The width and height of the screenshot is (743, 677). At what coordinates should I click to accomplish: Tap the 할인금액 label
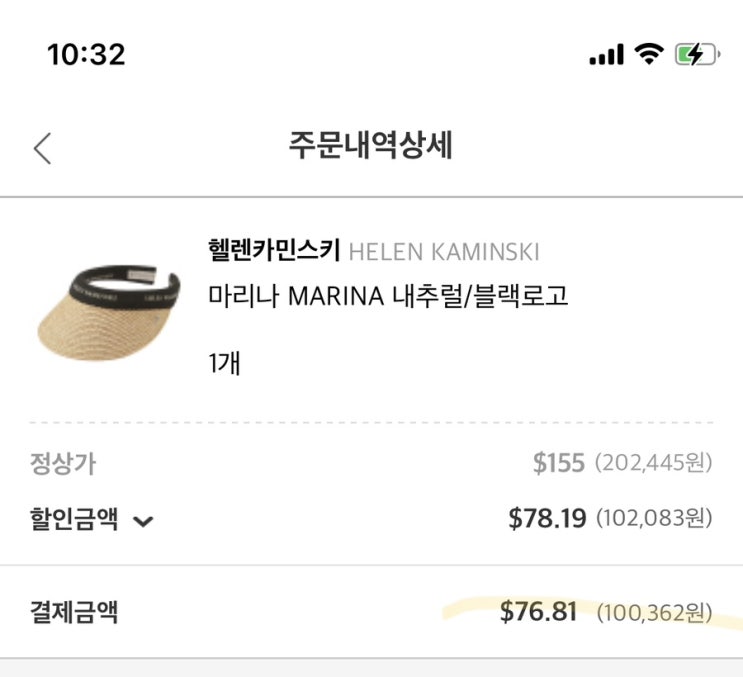pyautogui.click(x=74, y=519)
